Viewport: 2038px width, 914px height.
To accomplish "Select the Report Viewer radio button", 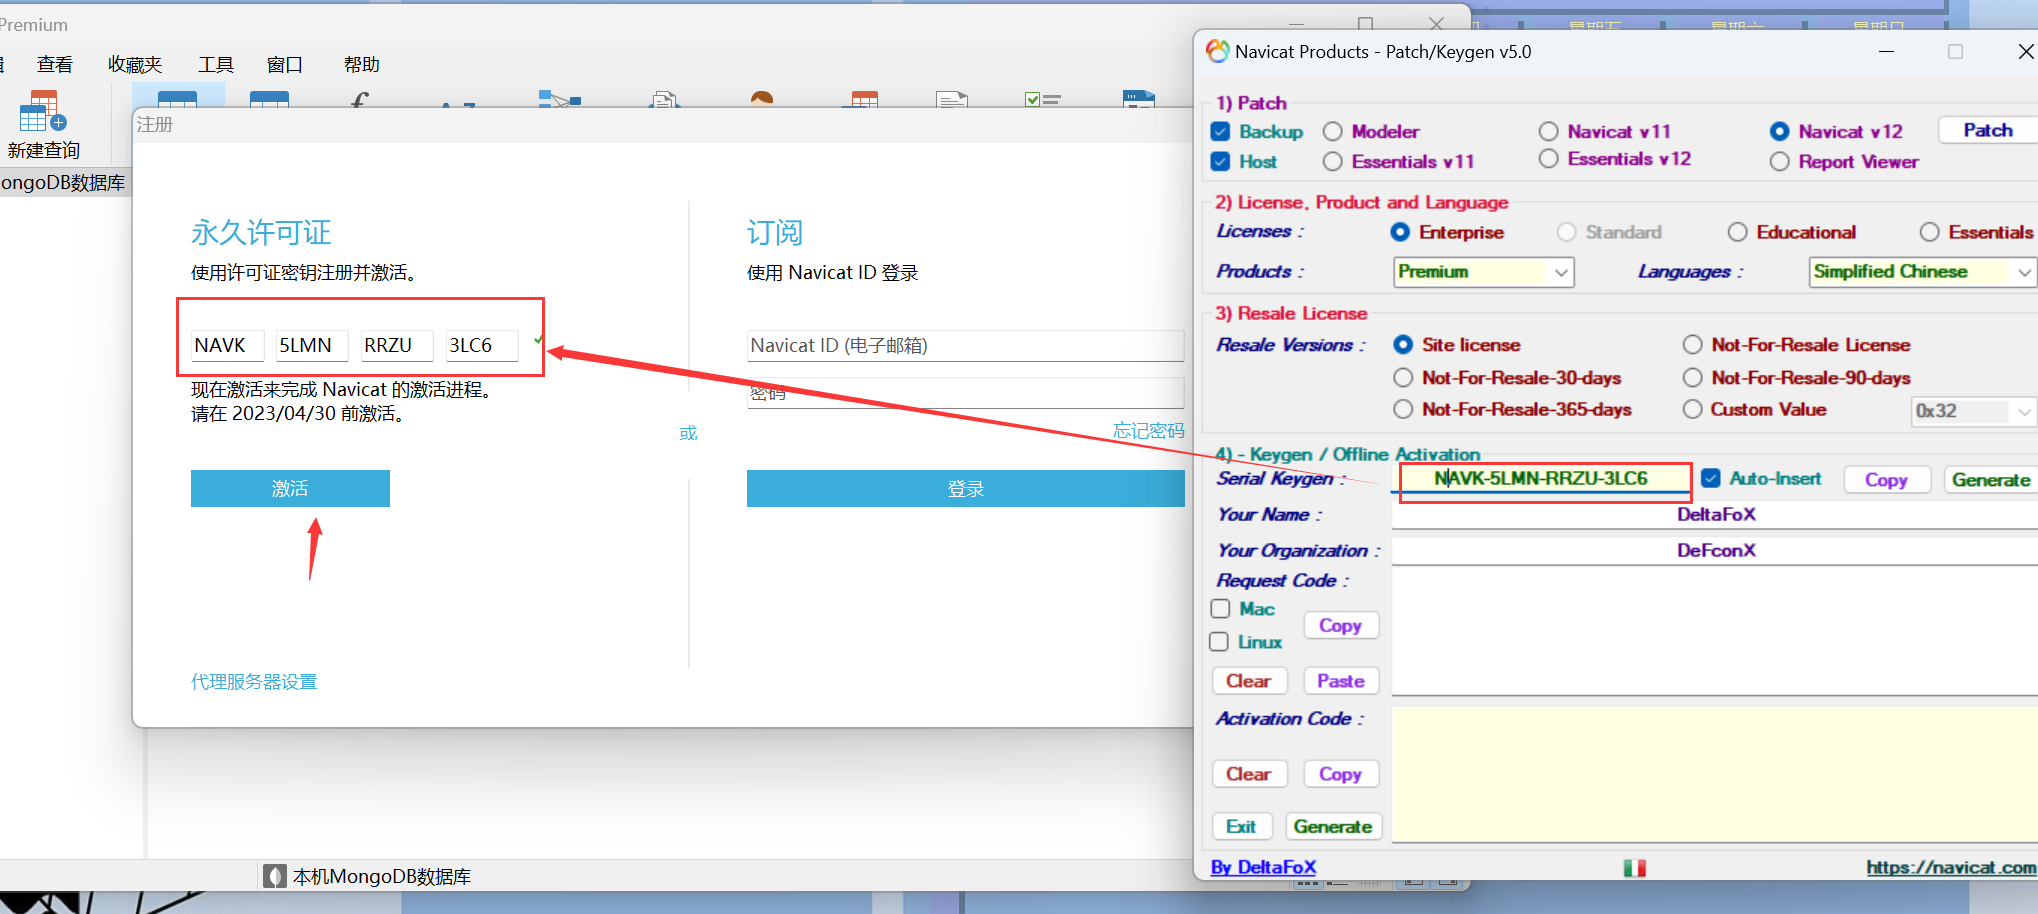I will 1780,161.
